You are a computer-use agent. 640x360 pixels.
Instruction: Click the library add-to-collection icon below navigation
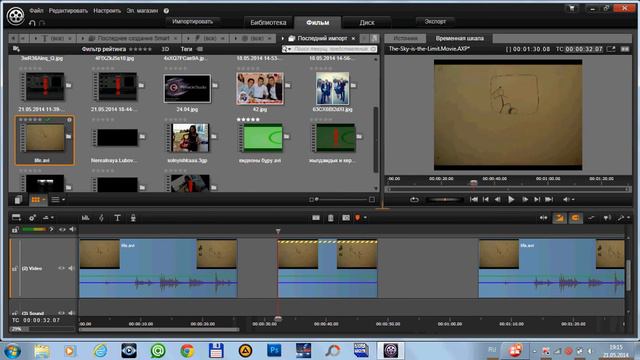pos(16,49)
